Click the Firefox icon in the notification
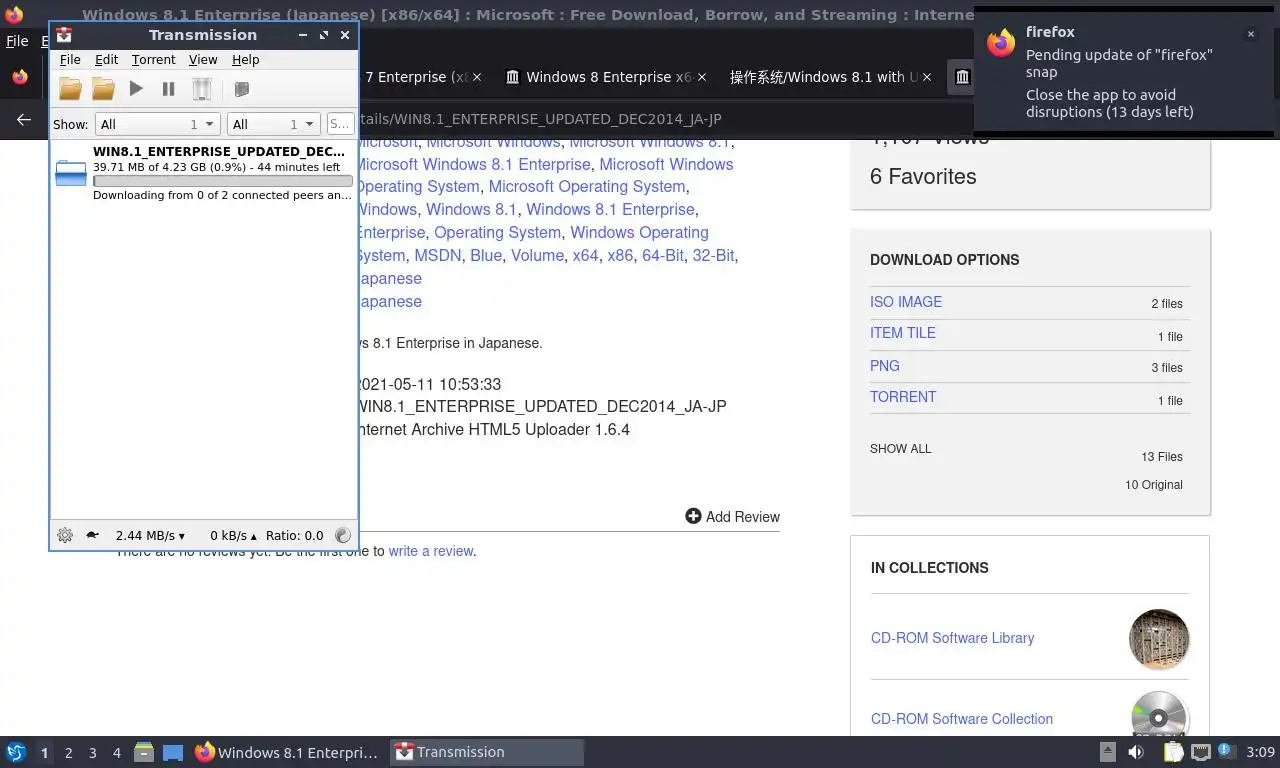1280x768 pixels. [x=1001, y=42]
